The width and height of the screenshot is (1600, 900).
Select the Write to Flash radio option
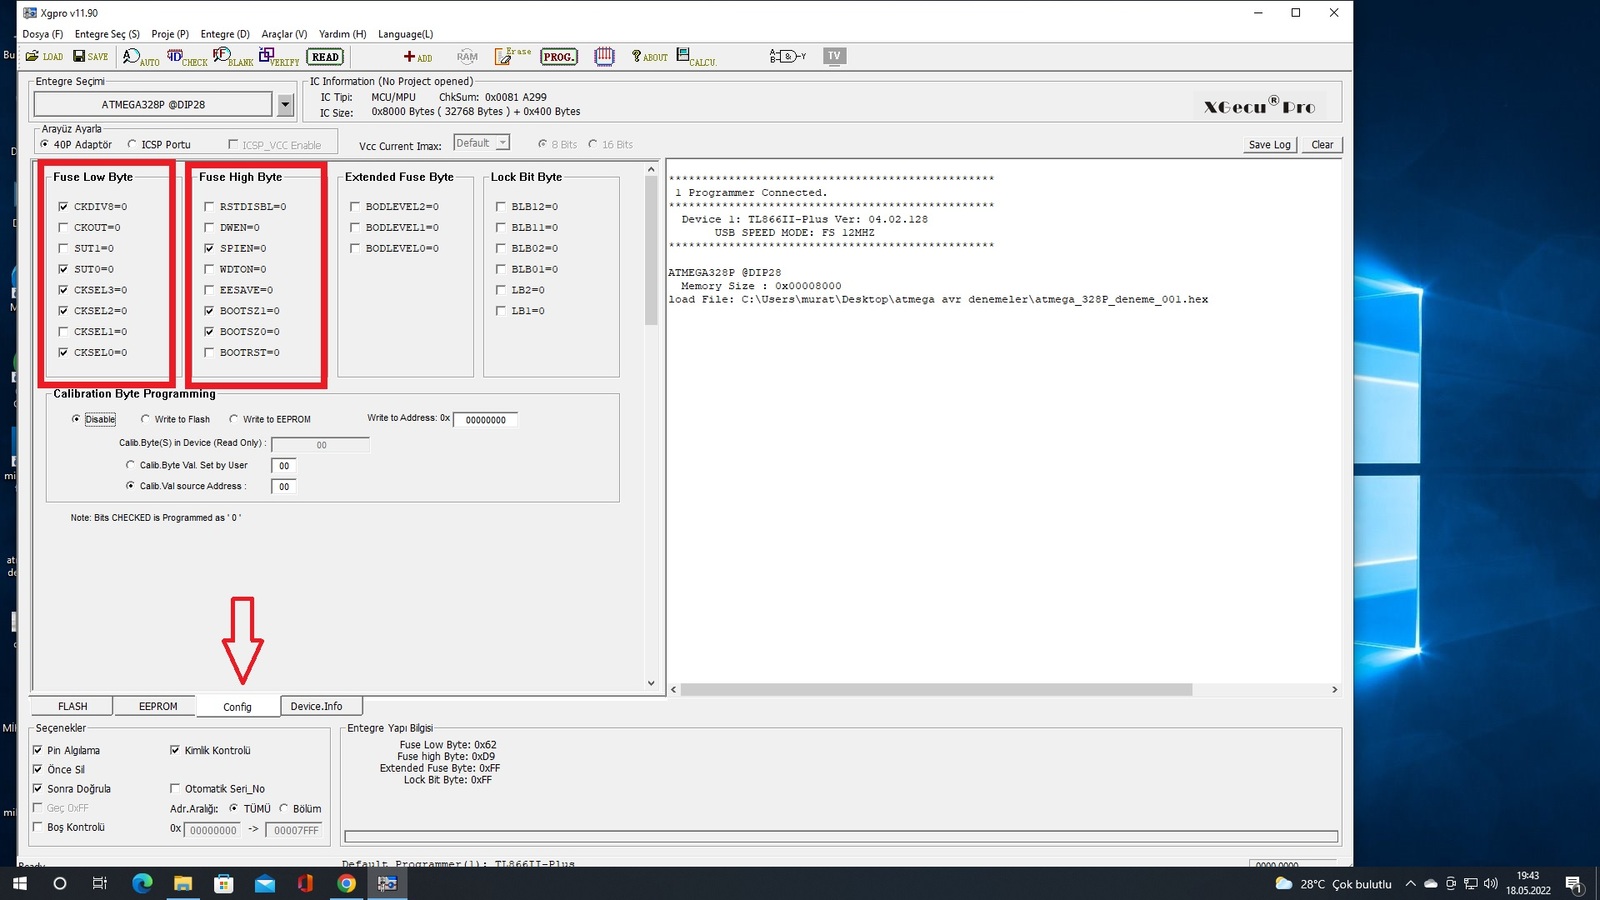(145, 419)
